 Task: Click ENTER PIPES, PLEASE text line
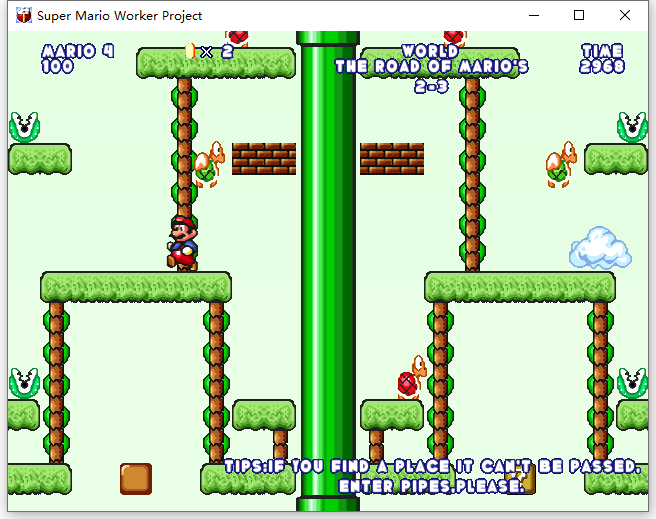pos(431,486)
